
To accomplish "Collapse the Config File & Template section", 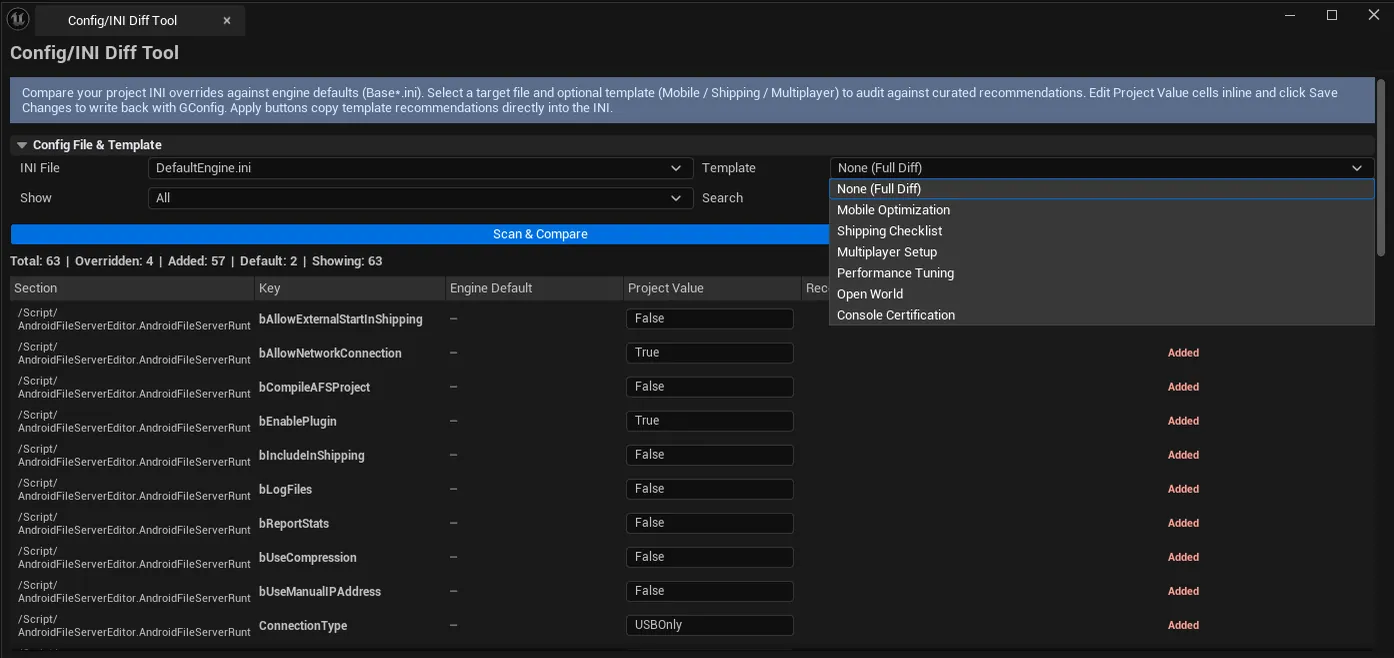I will click(x=22, y=145).
